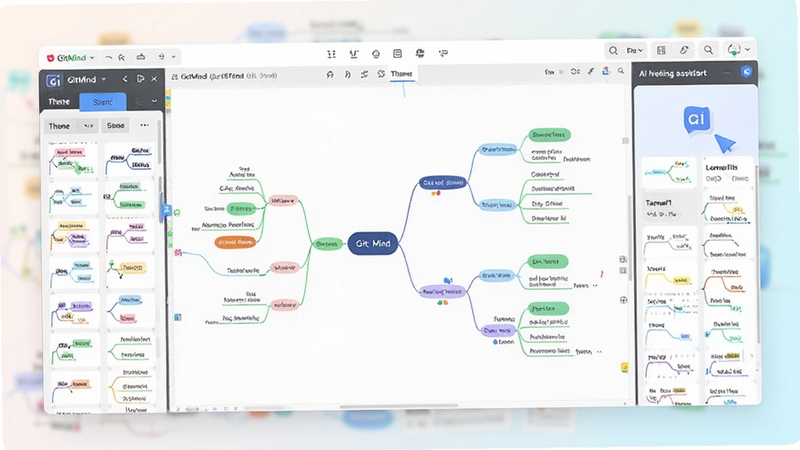Click the layout grid icon in top right
The image size is (800, 450).
pos(661,50)
